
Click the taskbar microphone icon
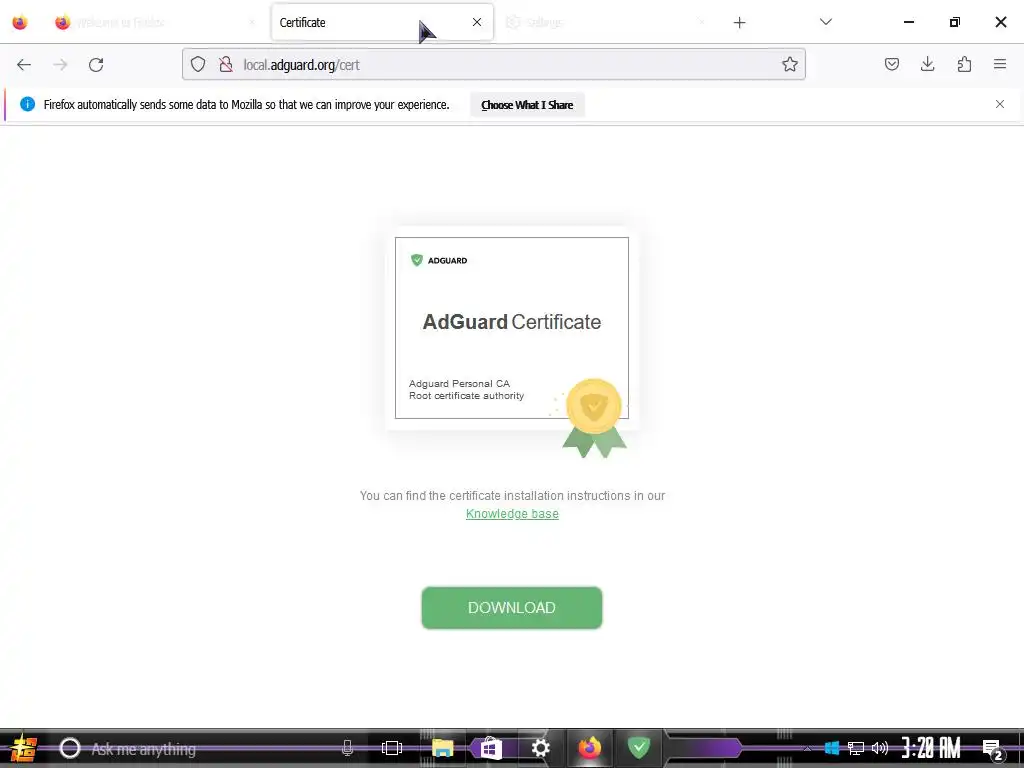point(347,748)
